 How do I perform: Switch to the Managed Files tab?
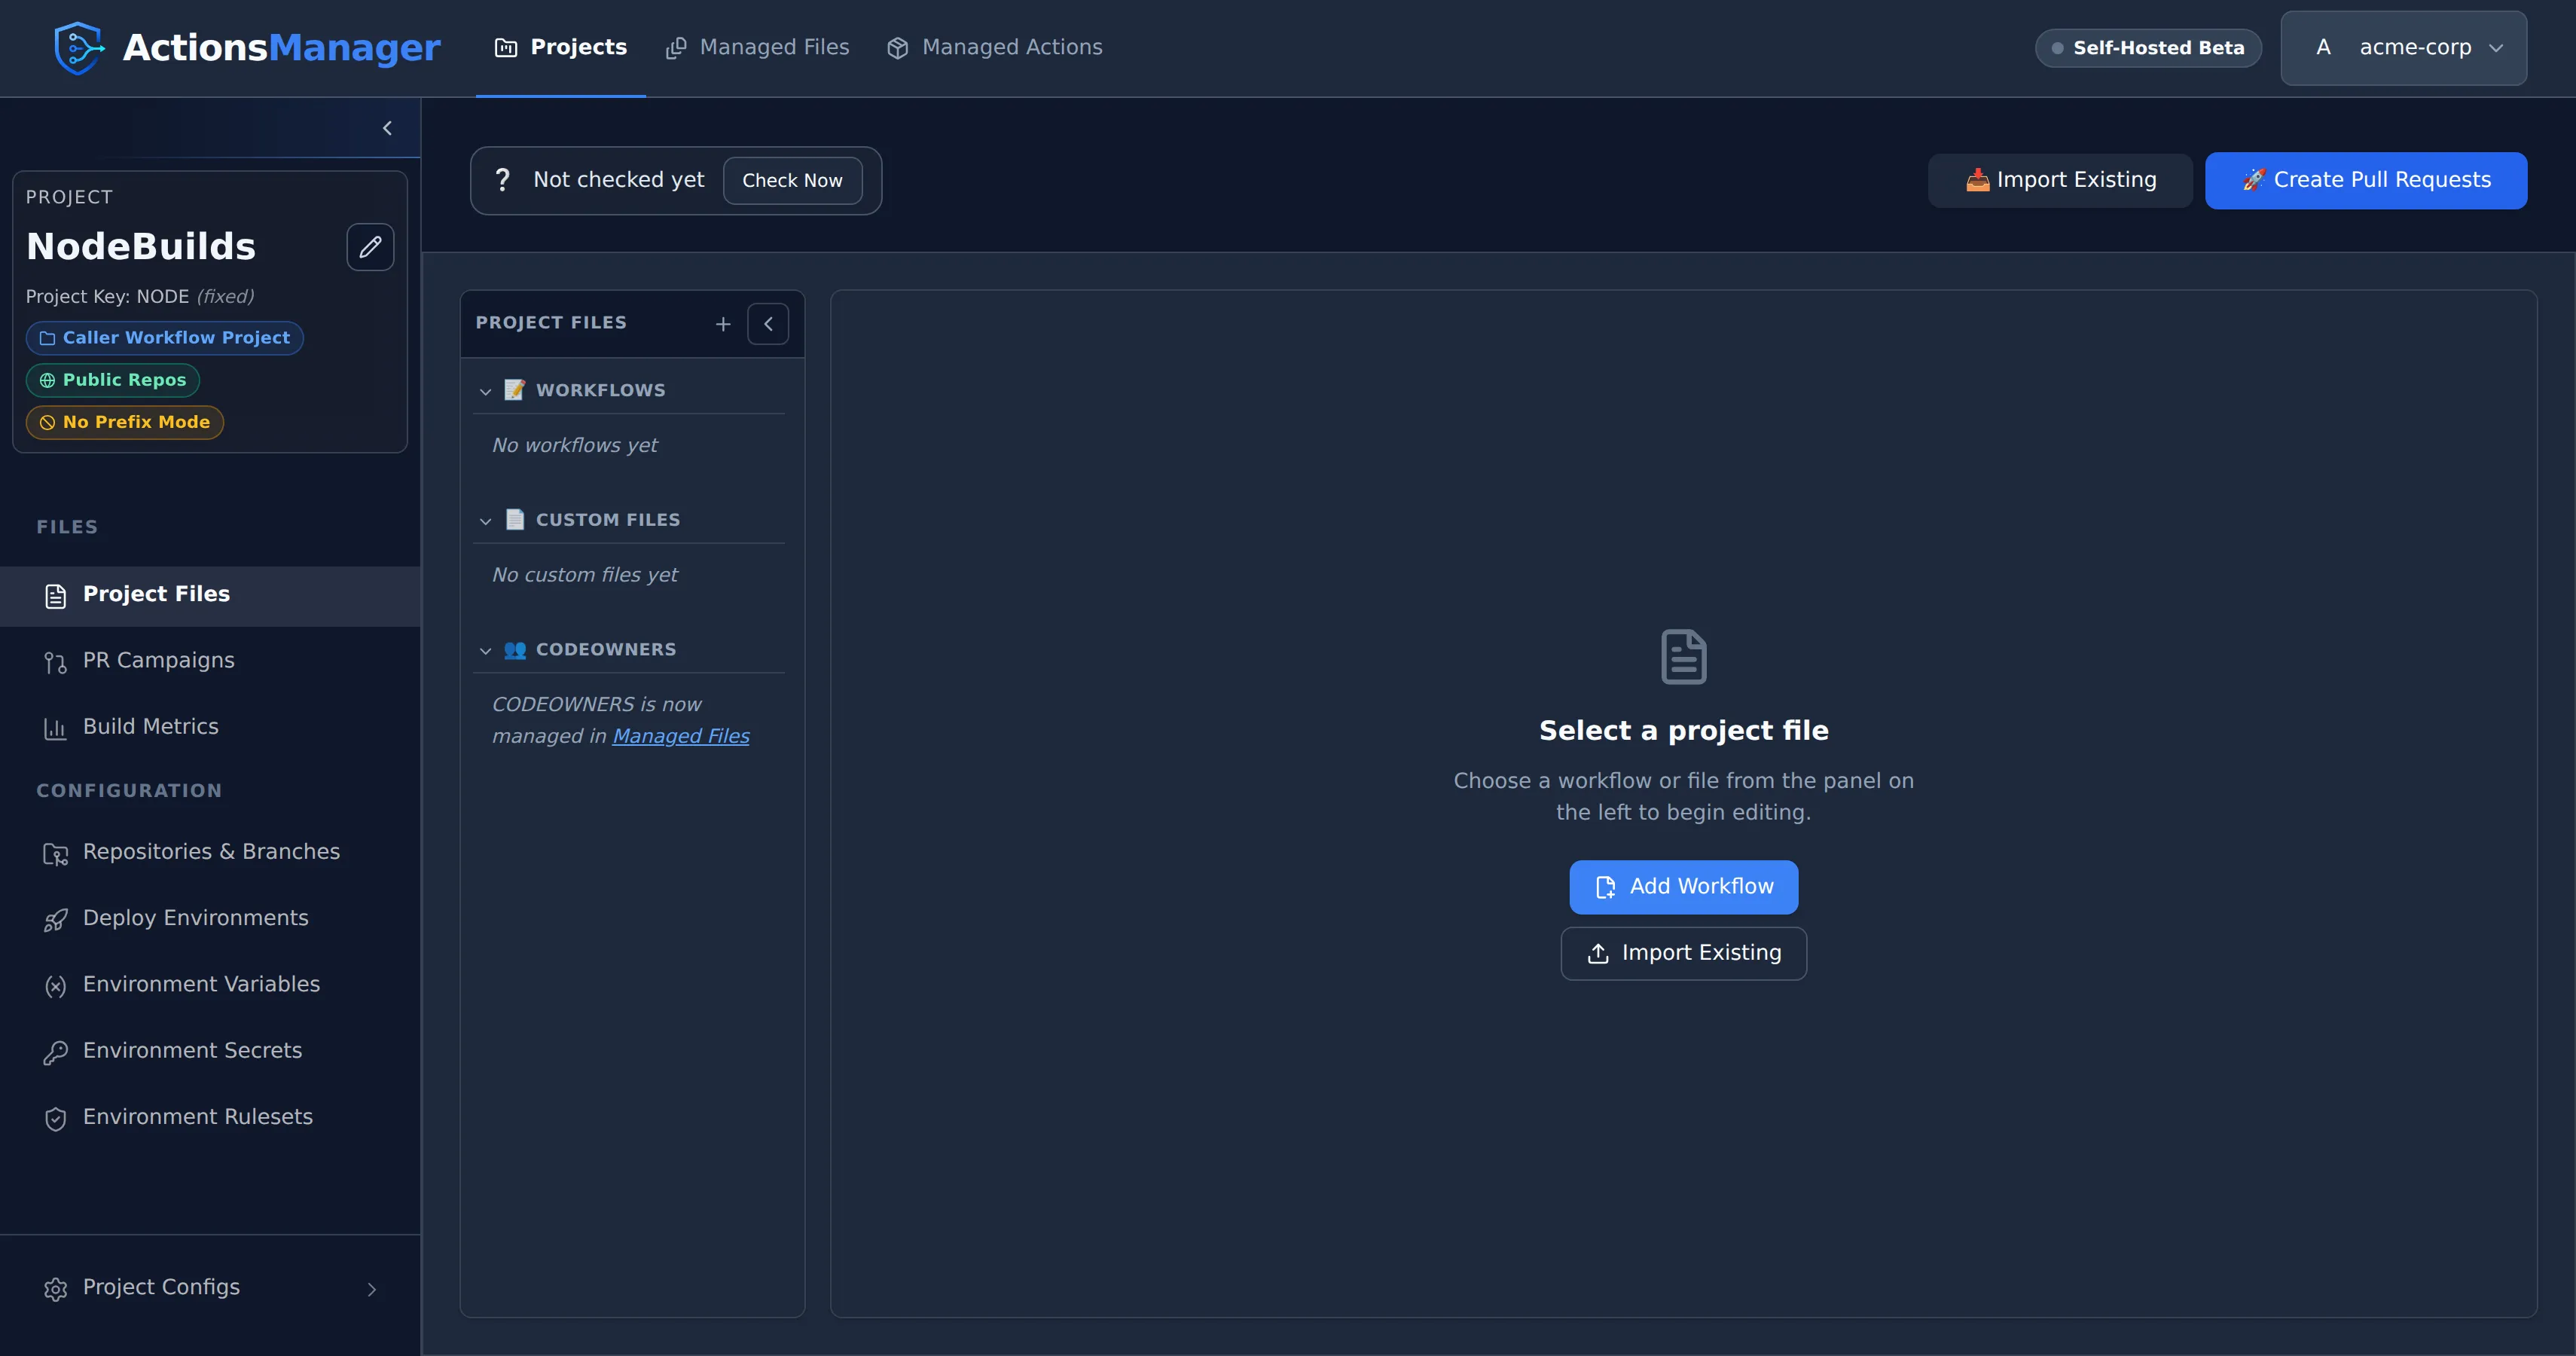757,47
